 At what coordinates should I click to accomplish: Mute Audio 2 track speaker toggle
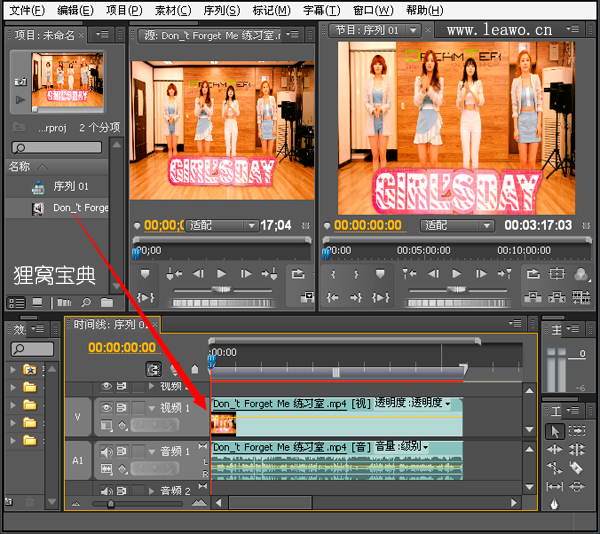click(106, 490)
